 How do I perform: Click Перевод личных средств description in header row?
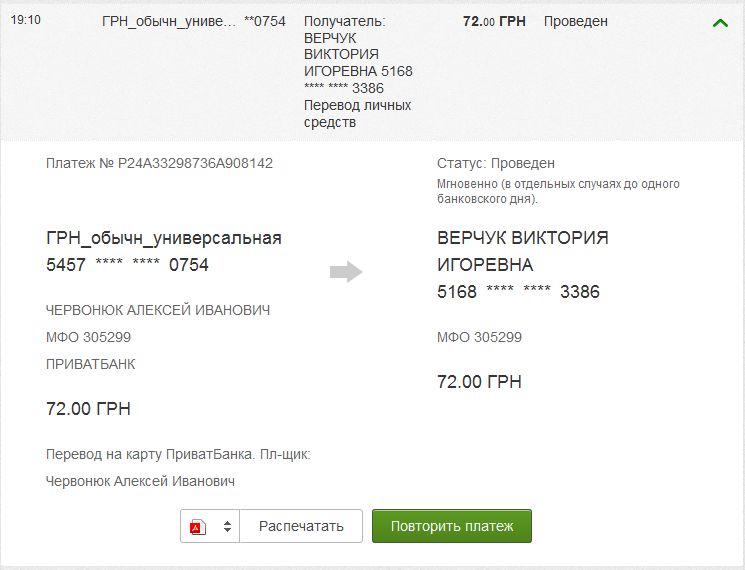(357, 114)
